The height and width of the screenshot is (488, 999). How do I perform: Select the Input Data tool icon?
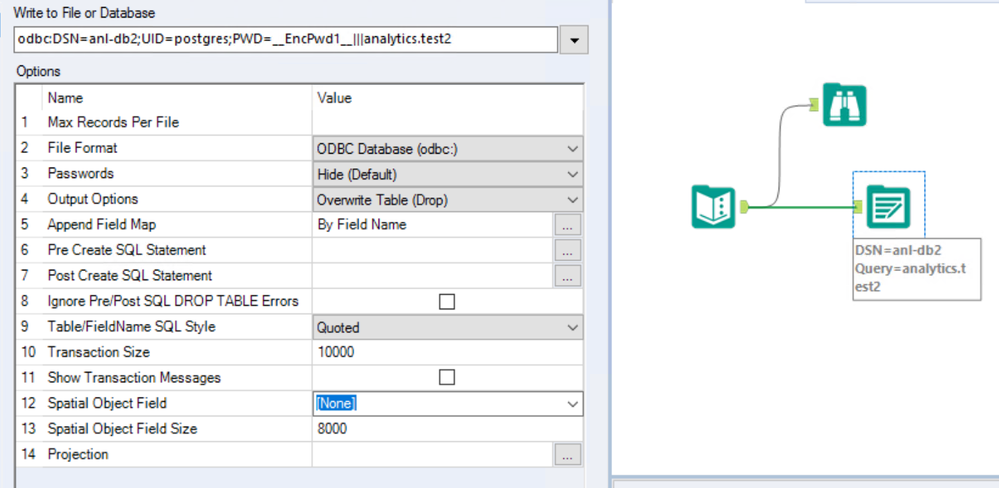(714, 207)
